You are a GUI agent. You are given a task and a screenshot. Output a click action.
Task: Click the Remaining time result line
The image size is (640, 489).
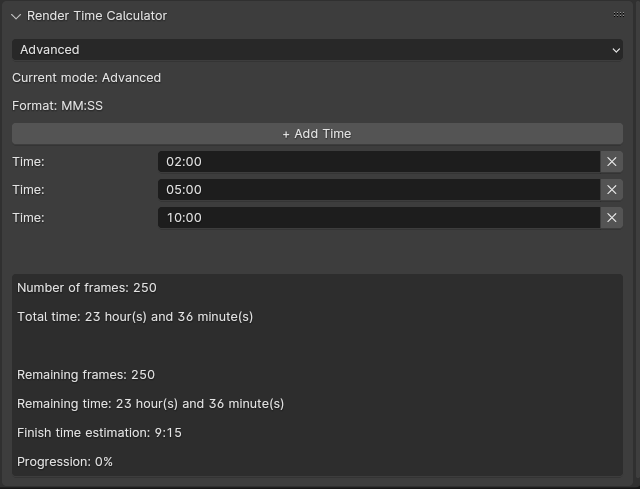point(150,404)
